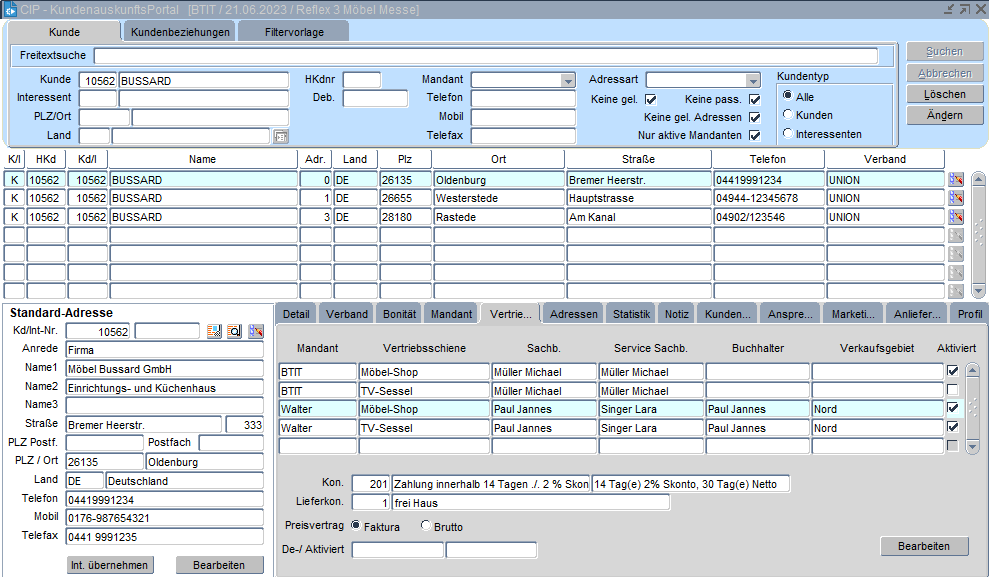The width and height of the screenshot is (989, 577).
Task: Click the first icon beside Kd/Int-Nr. field
Action: pyautogui.click(x=214, y=331)
